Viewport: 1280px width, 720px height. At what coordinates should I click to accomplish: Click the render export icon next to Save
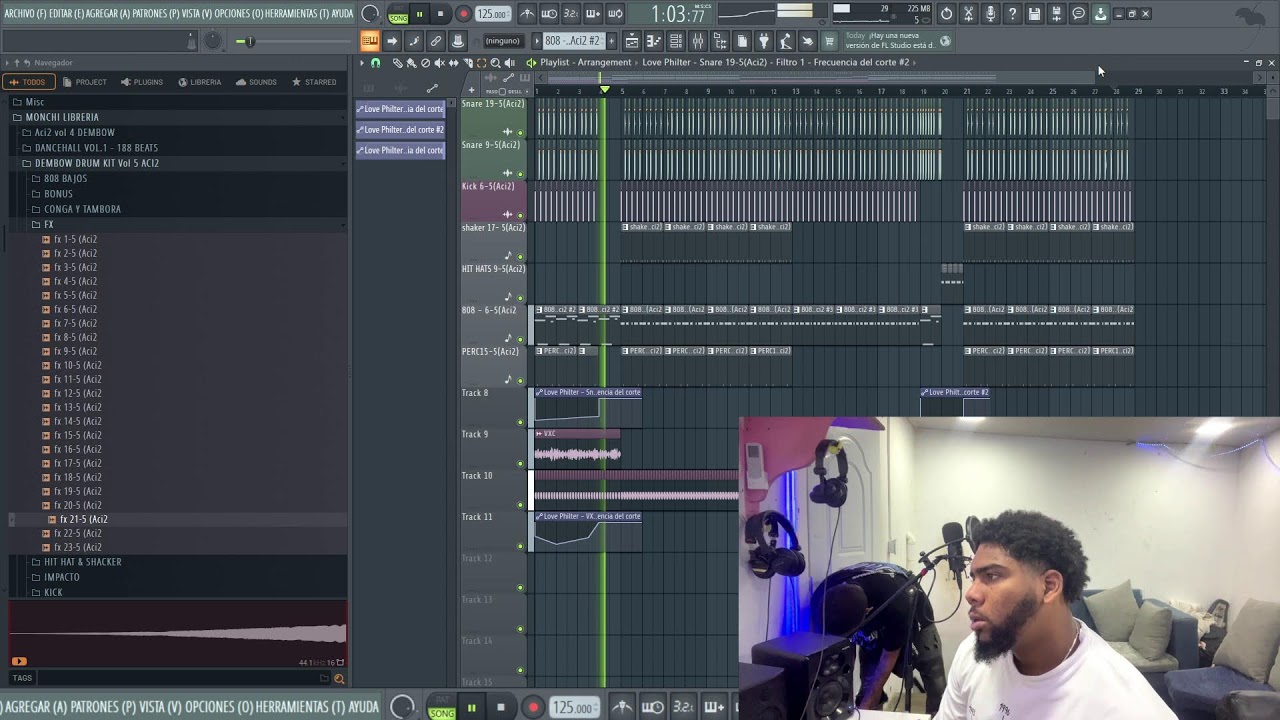click(x=1056, y=14)
